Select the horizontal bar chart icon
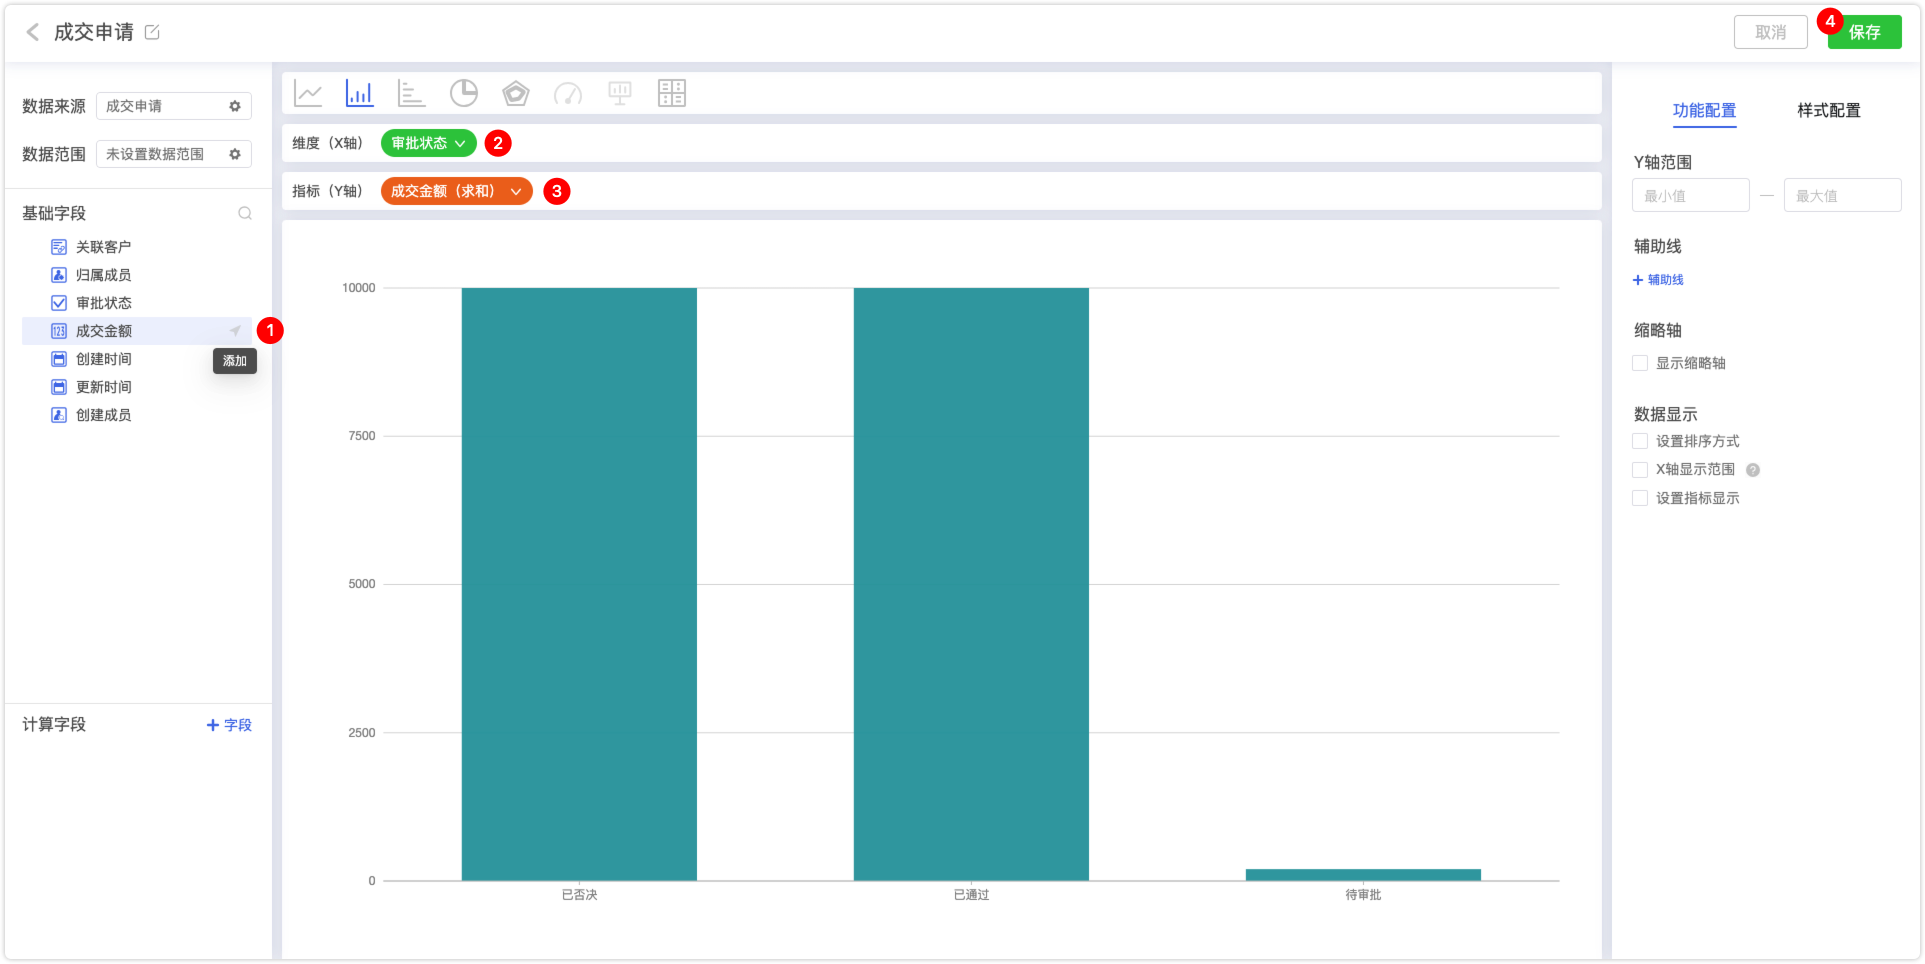The width and height of the screenshot is (1925, 964). coord(411,93)
